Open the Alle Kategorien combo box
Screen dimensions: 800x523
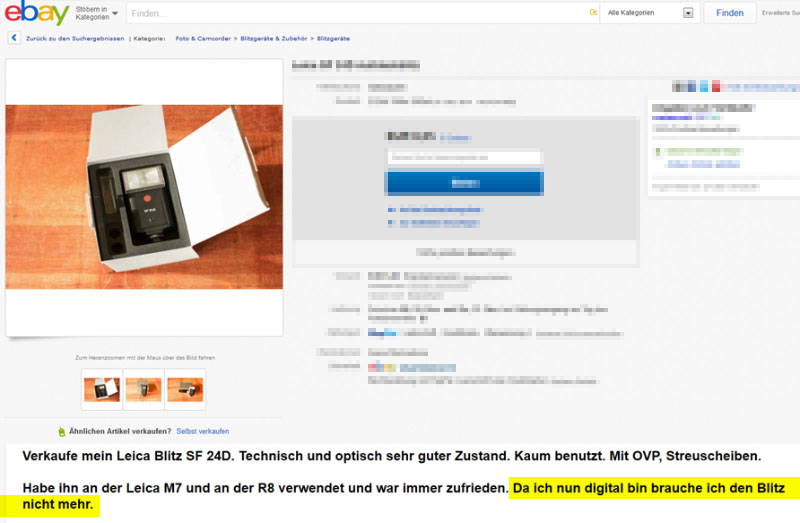point(649,13)
